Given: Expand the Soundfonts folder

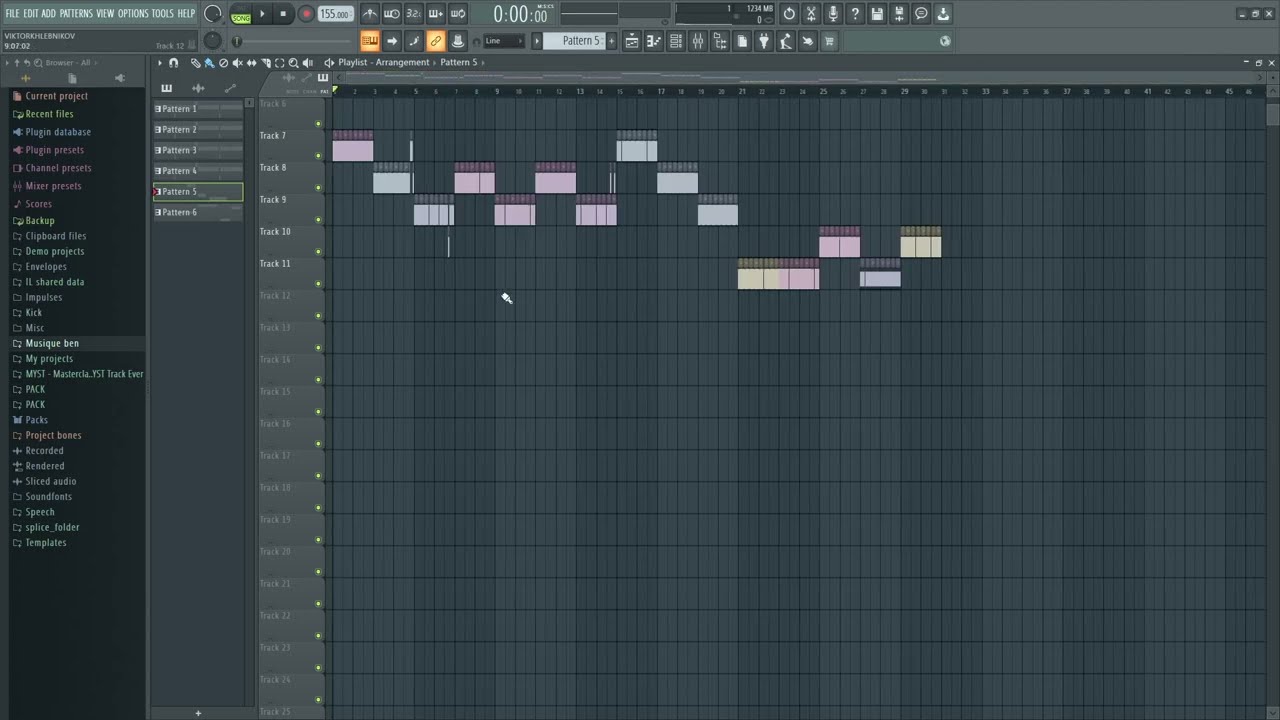Looking at the screenshot, I should (48, 497).
